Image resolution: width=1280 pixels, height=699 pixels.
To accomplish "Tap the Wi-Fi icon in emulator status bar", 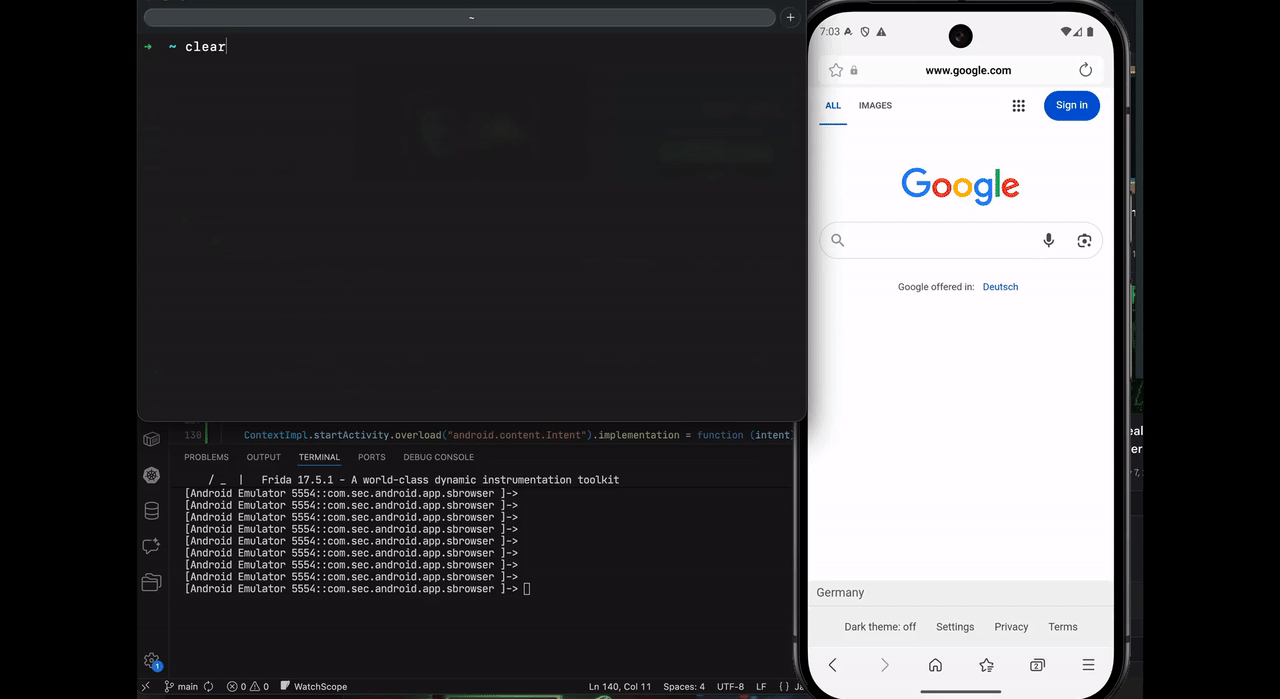I will [1067, 32].
